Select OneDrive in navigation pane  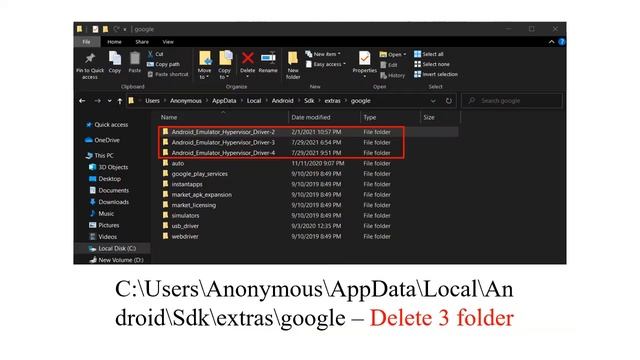102,140
